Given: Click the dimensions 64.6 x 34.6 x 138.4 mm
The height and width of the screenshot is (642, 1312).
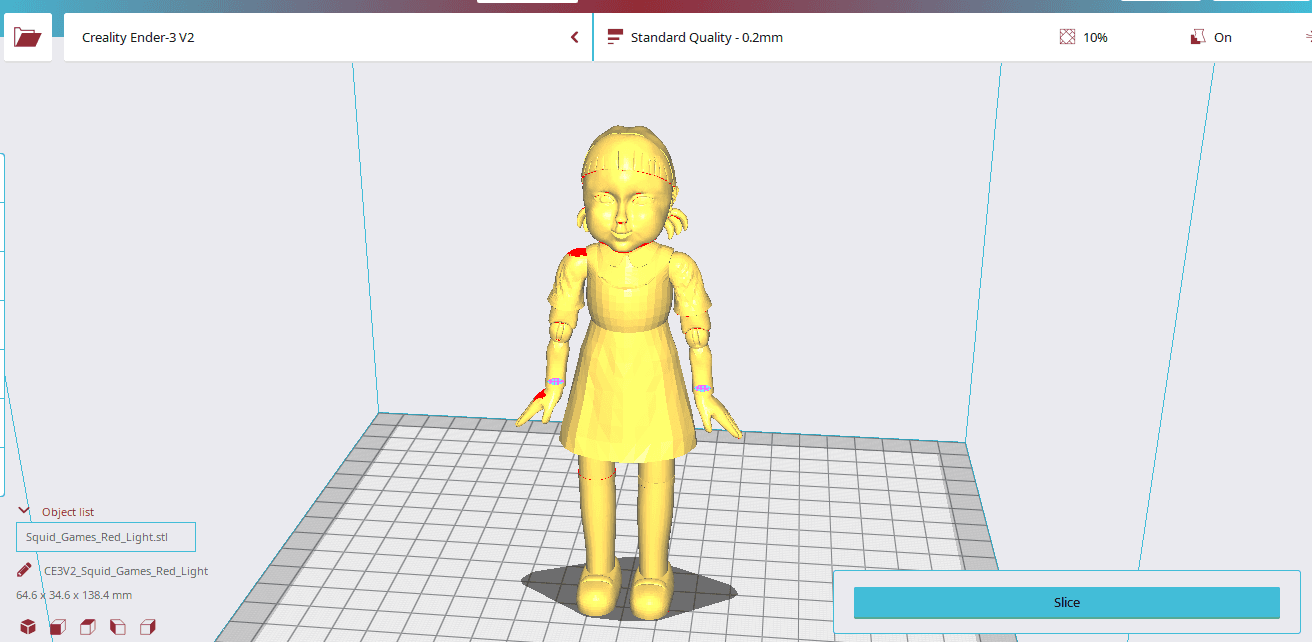Looking at the screenshot, I should pyautogui.click(x=74, y=595).
